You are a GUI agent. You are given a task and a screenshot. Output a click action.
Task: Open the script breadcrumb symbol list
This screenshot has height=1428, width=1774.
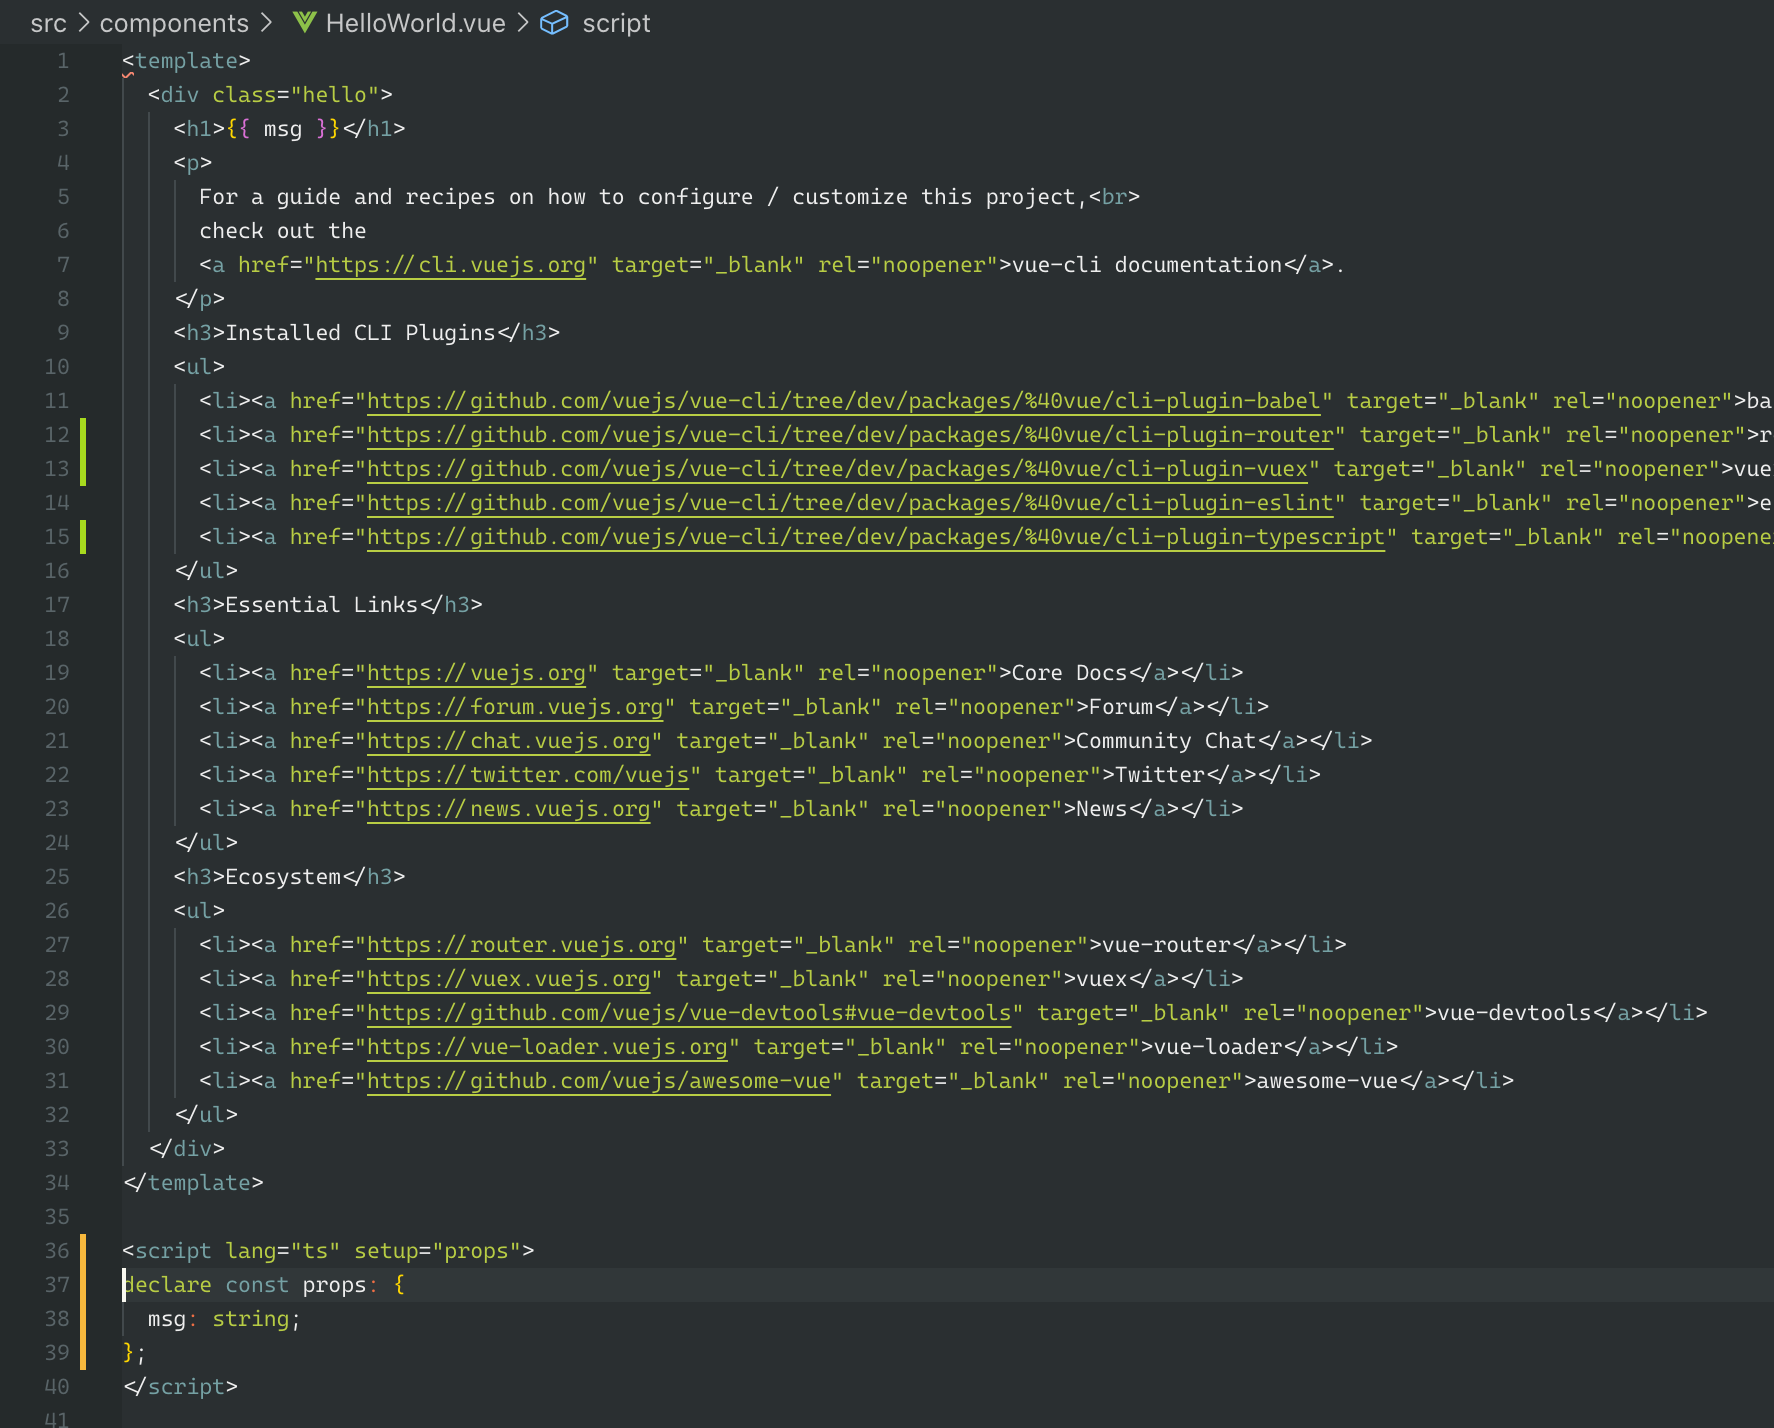click(615, 22)
